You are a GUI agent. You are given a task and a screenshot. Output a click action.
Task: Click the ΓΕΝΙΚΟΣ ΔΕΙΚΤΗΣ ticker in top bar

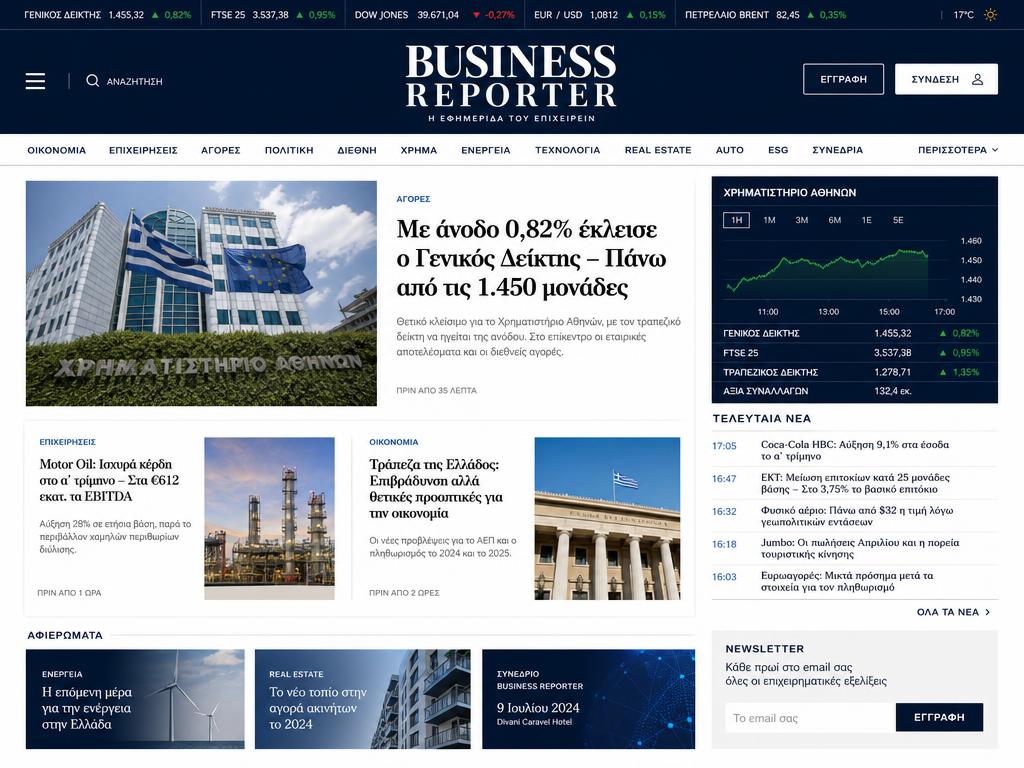pos(108,14)
